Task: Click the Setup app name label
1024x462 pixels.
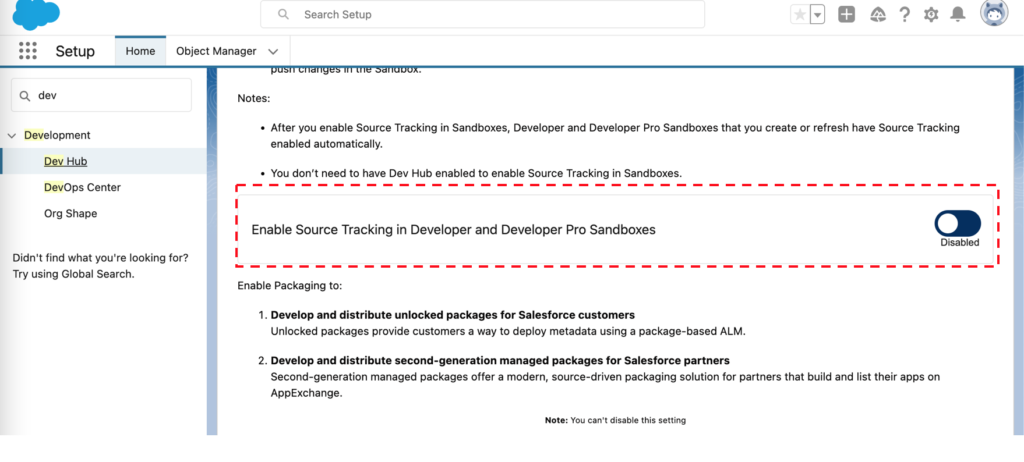Action: pyautogui.click(x=75, y=51)
